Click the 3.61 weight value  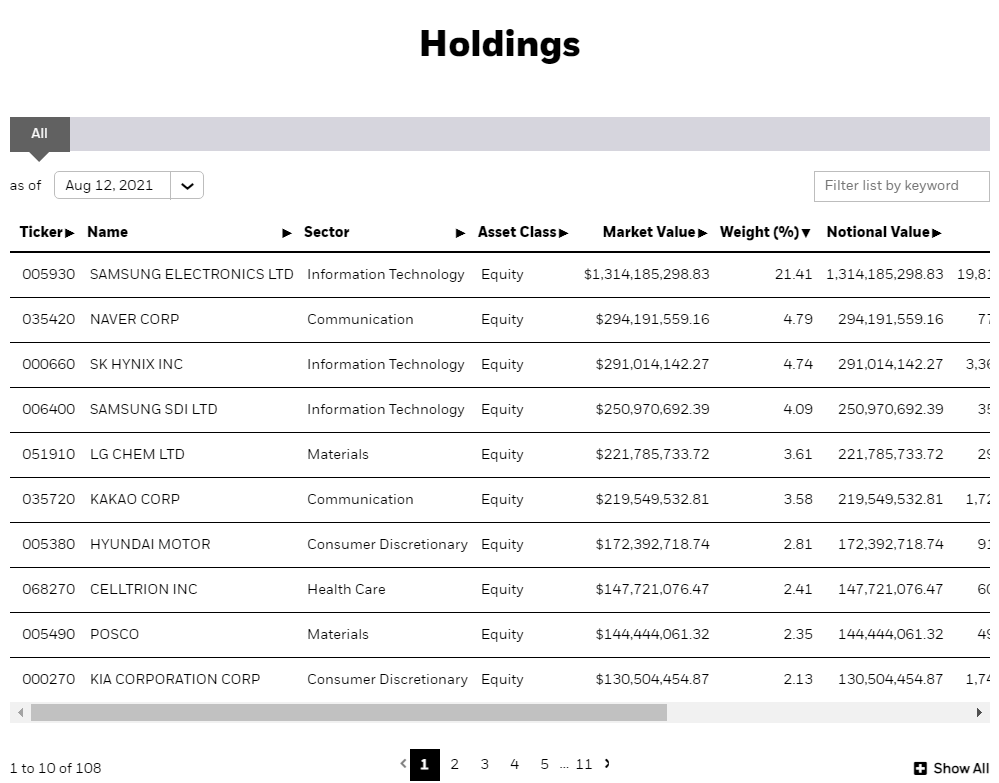tap(798, 454)
